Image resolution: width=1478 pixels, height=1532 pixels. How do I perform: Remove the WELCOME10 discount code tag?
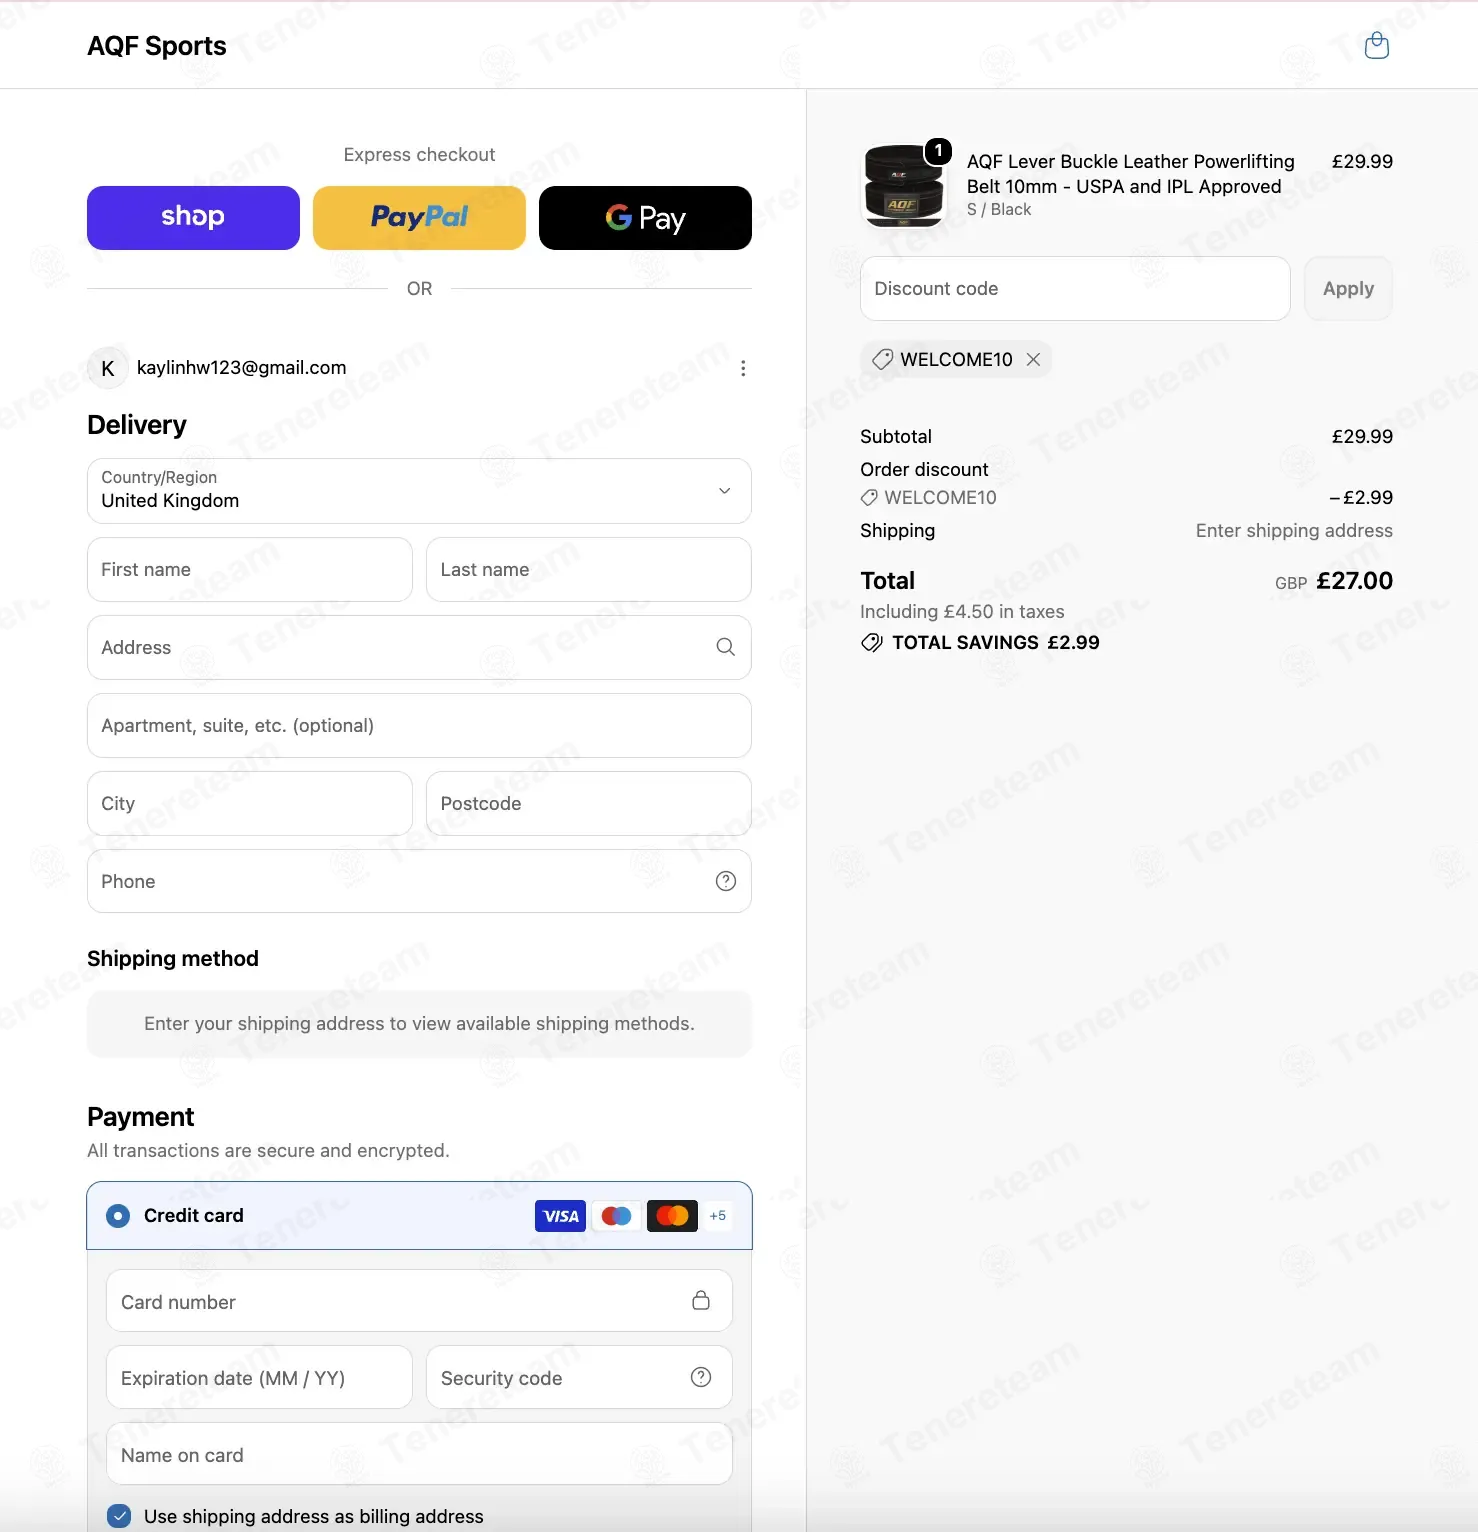click(x=1033, y=359)
